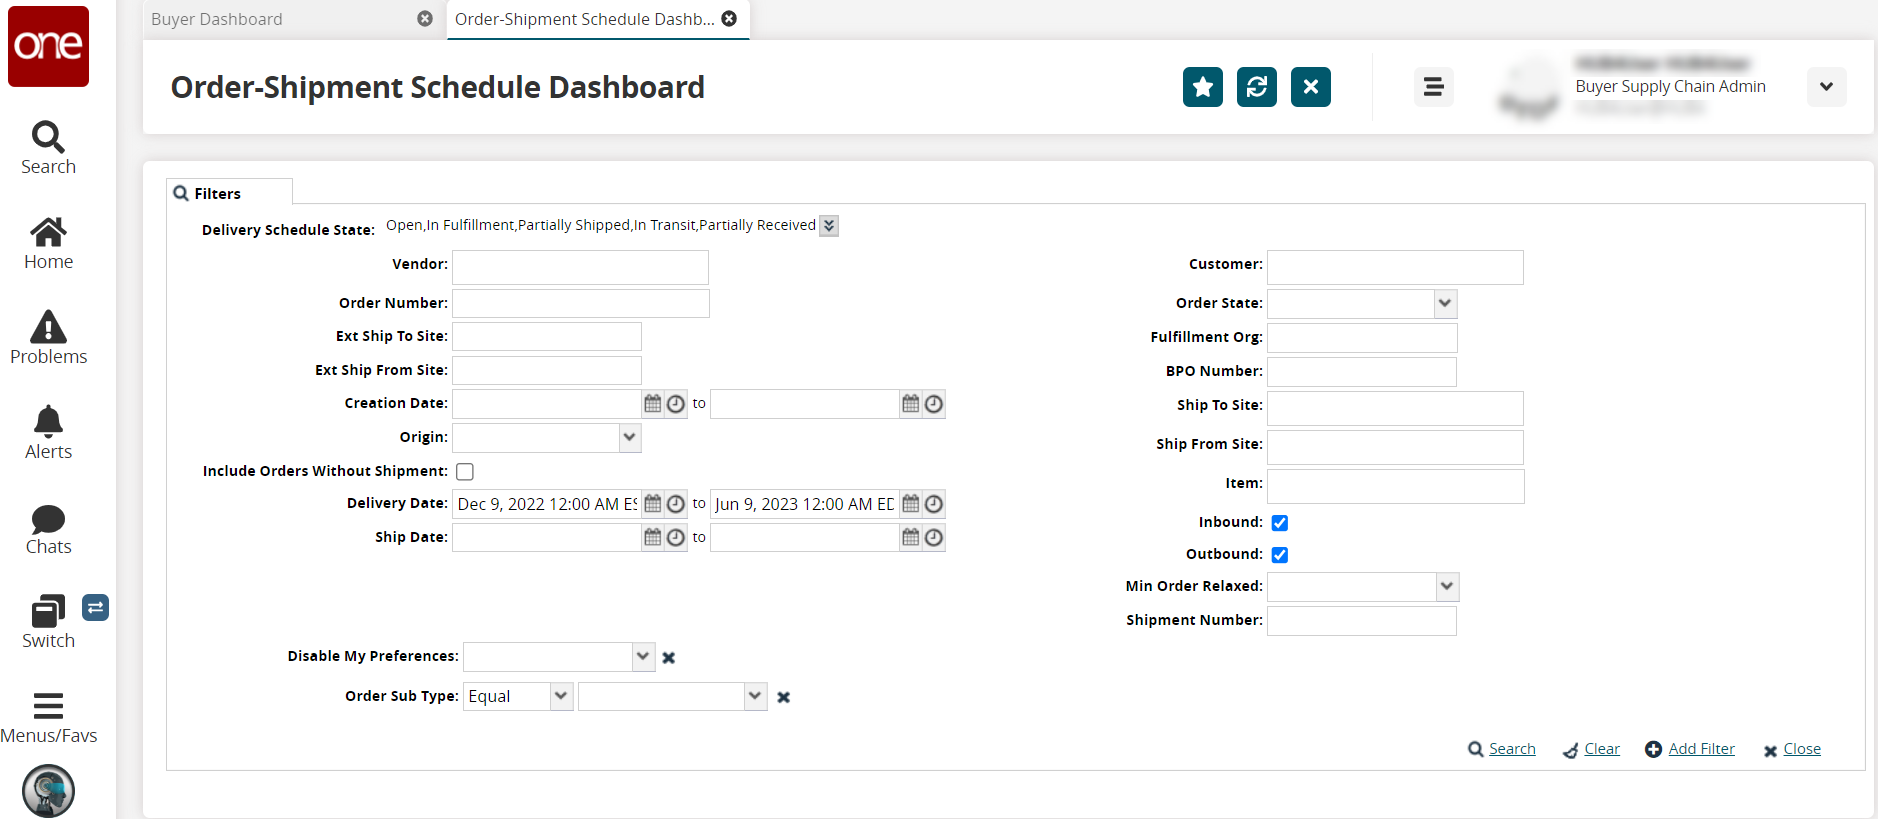Enable Include Orders Without Shipment checkbox
This screenshot has width=1878, height=819.
[465, 471]
